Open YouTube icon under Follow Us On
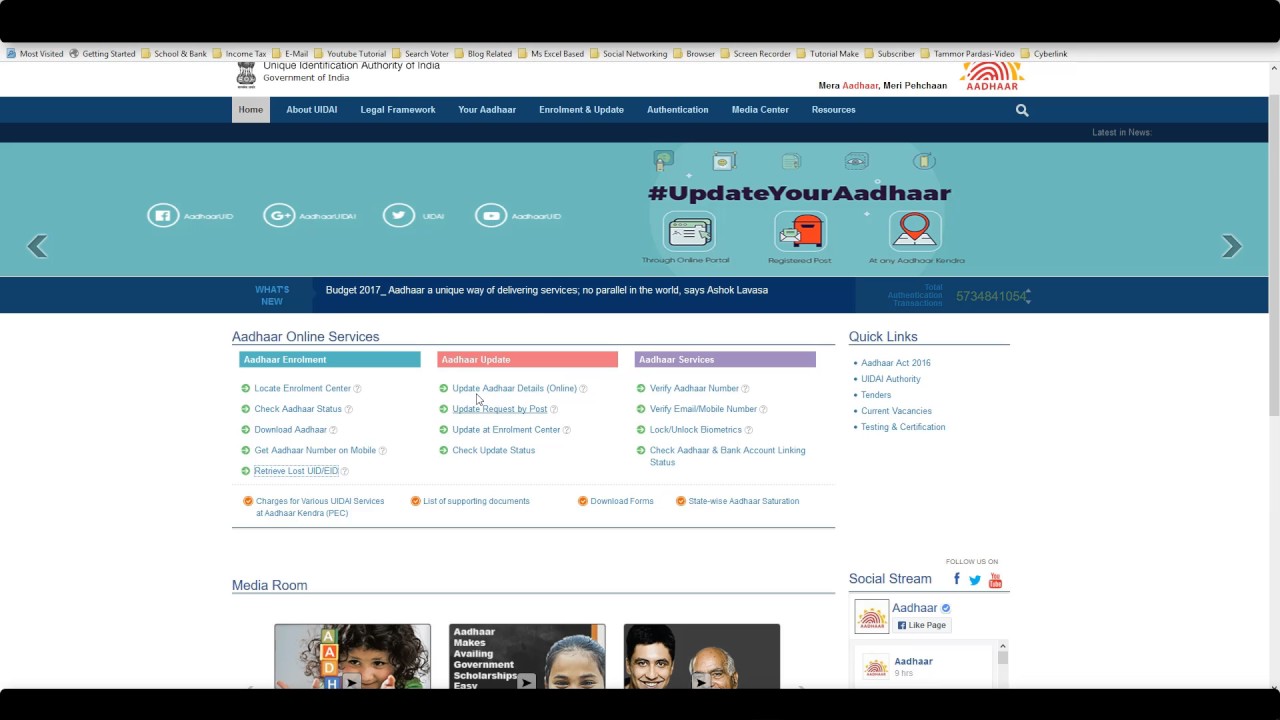 [x=995, y=580]
